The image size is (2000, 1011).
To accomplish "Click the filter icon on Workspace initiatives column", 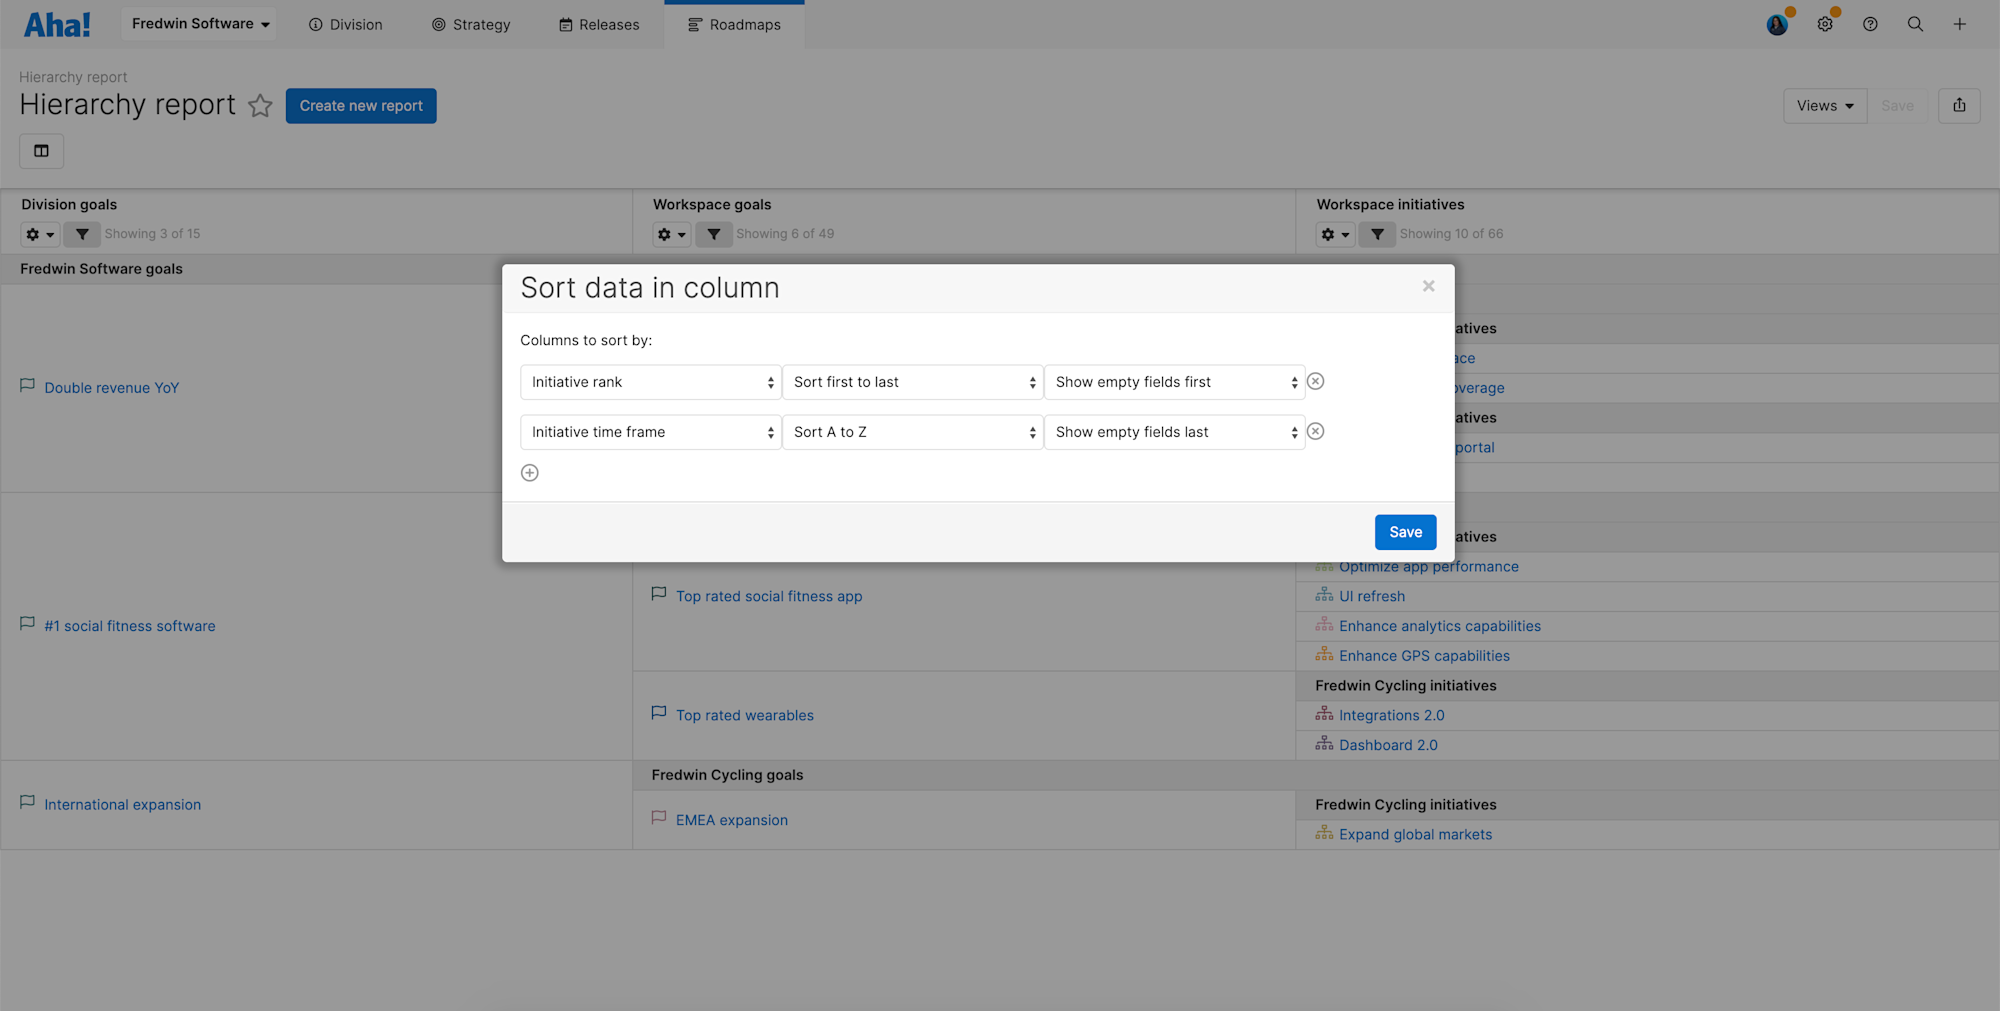I will click(1377, 234).
